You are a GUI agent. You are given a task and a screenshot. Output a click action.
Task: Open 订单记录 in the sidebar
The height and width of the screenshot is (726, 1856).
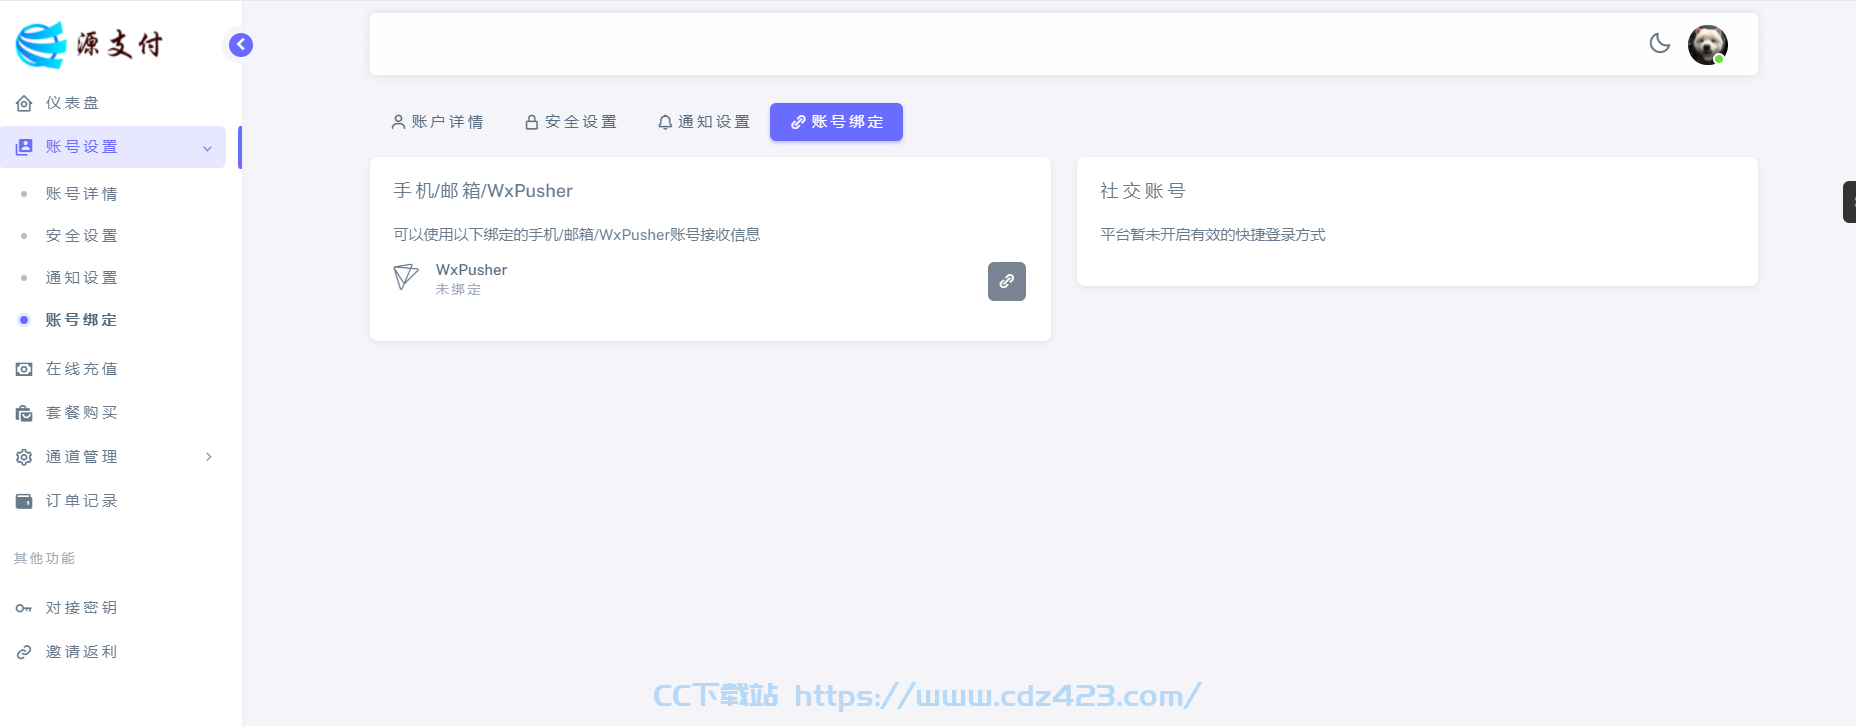click(113, 501)
